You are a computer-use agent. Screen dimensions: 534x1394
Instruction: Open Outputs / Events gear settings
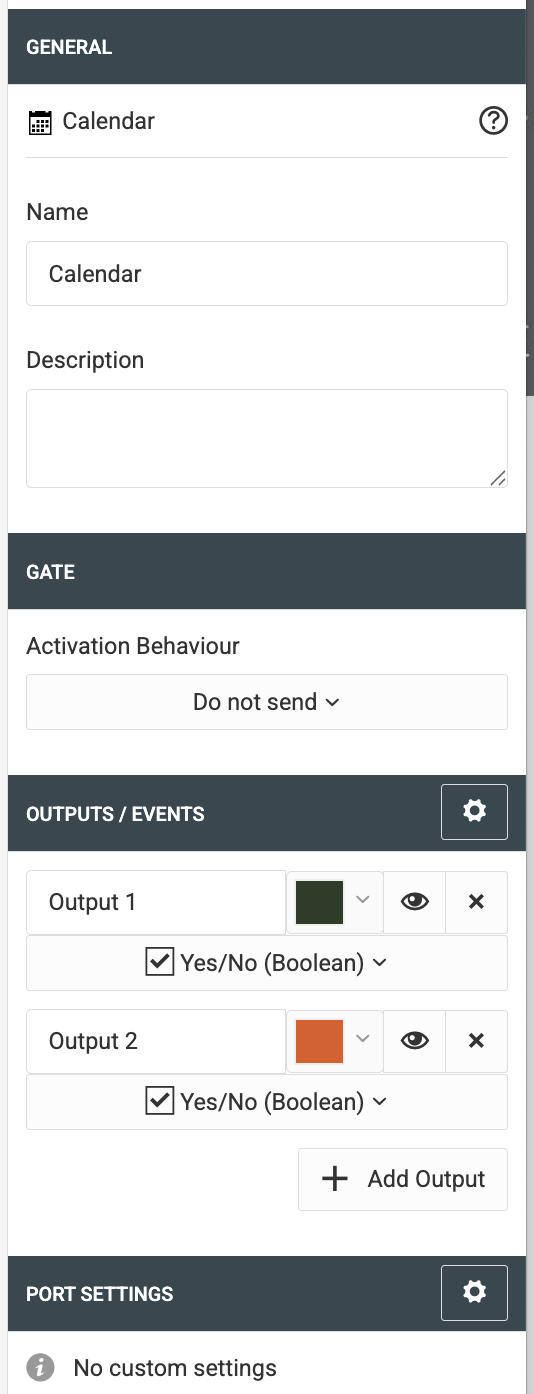tap(474, 811)
